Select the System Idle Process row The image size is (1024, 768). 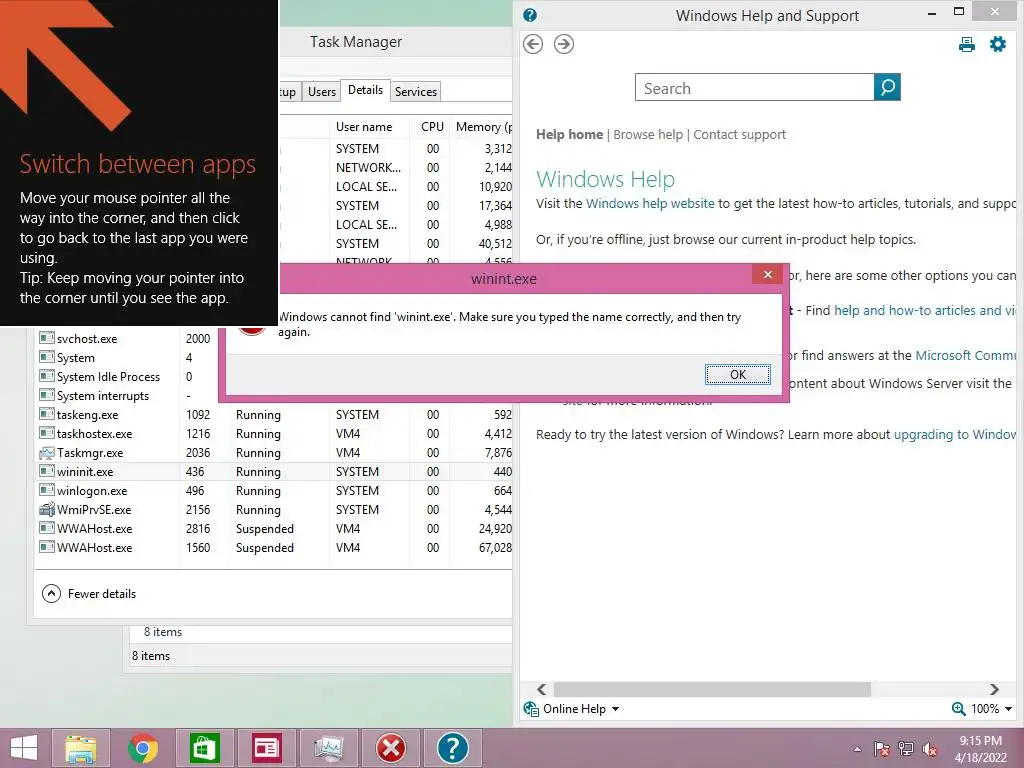pos(273,377)
